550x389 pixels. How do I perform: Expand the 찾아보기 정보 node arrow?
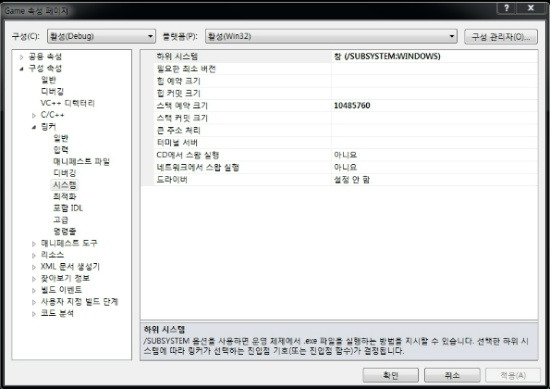pyautogui.click(x=34, y=279)
